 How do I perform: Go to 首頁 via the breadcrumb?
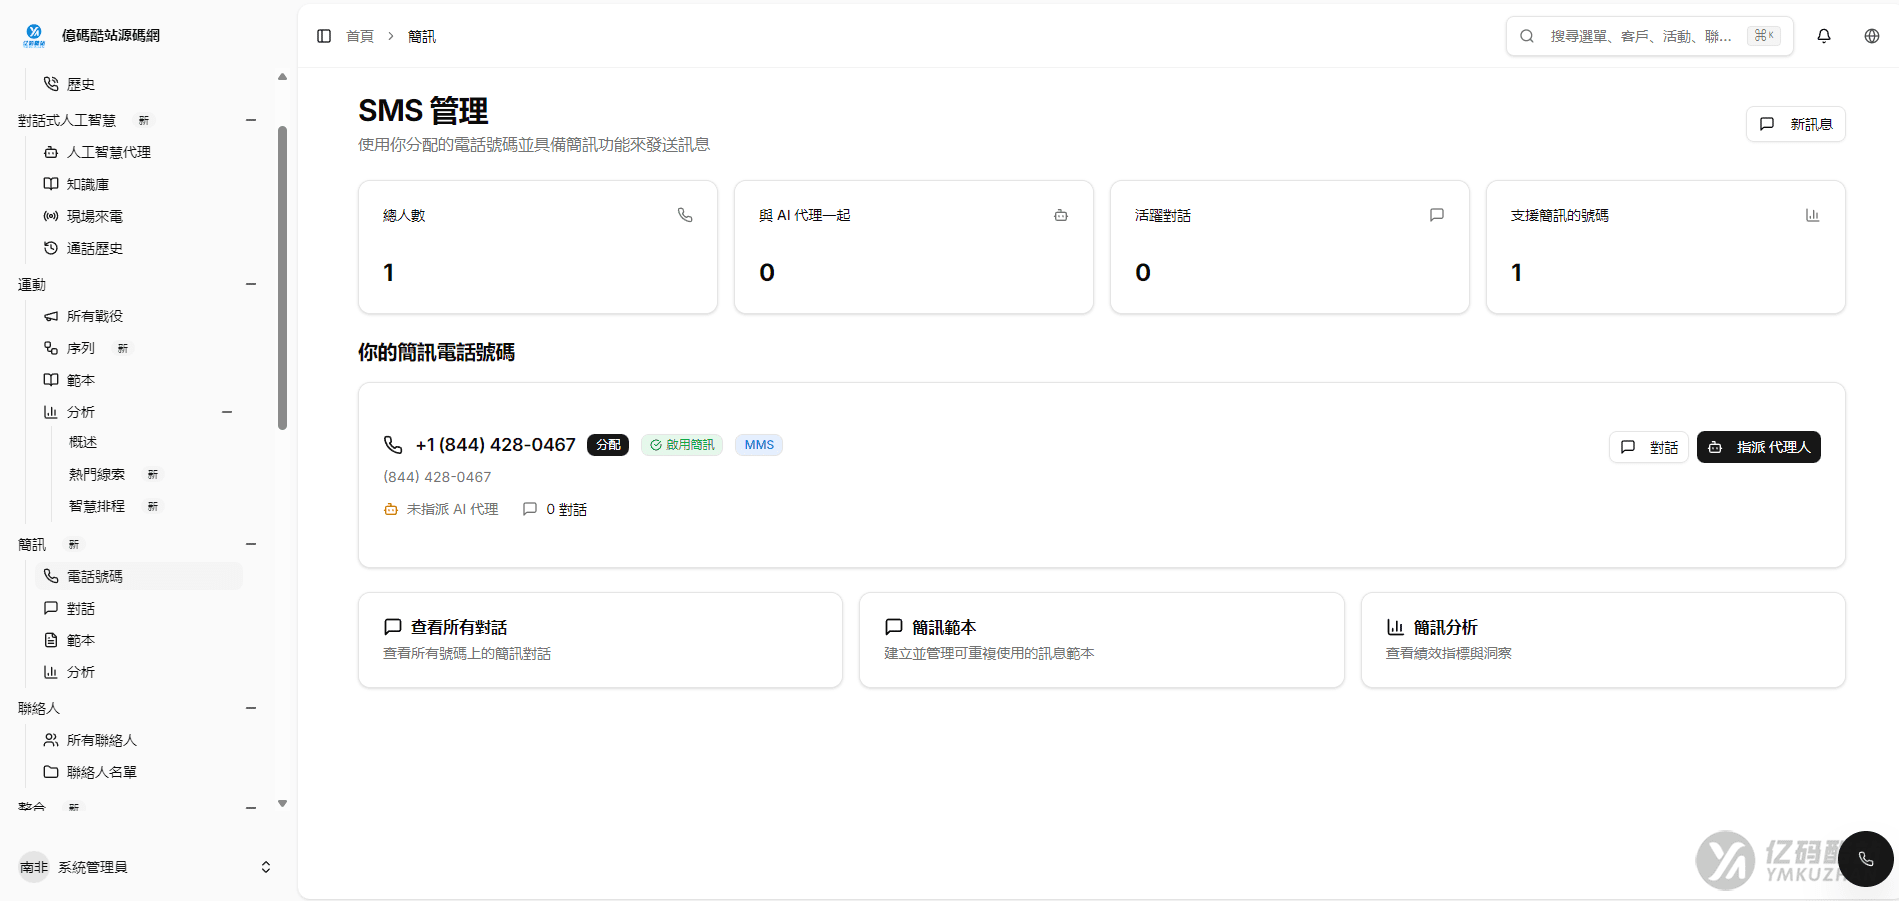(x=359, y=35)
